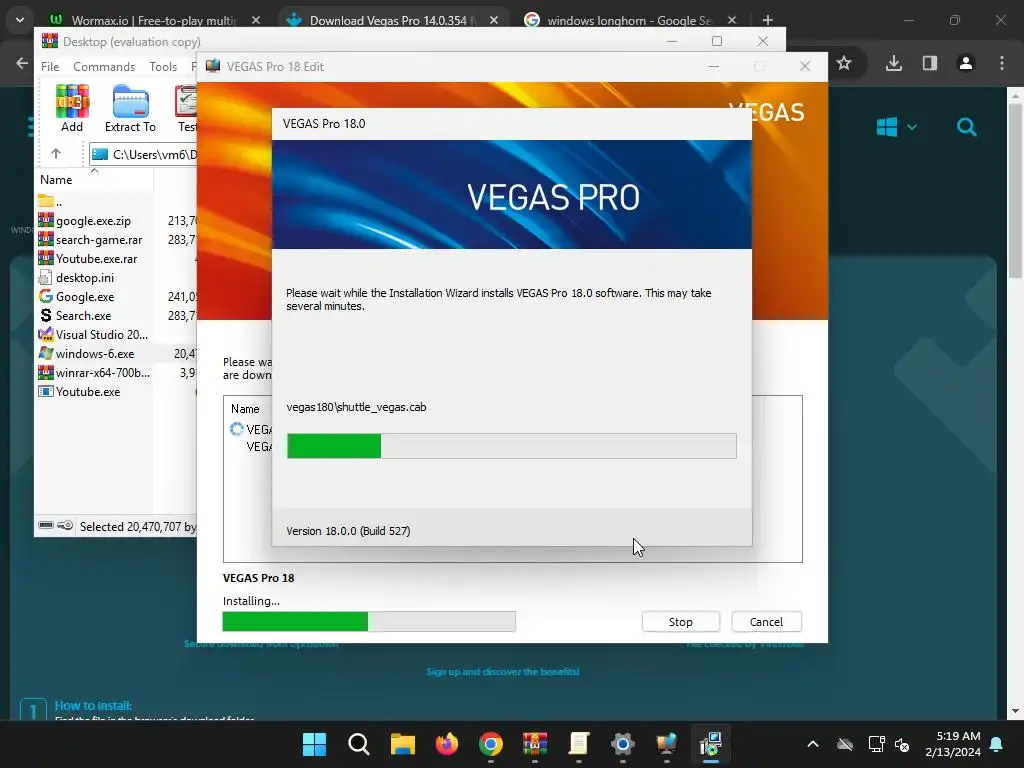Open Chrome from taskbar
The width and height of the screenshot is (1024, 768).
(x=490, y=744)
